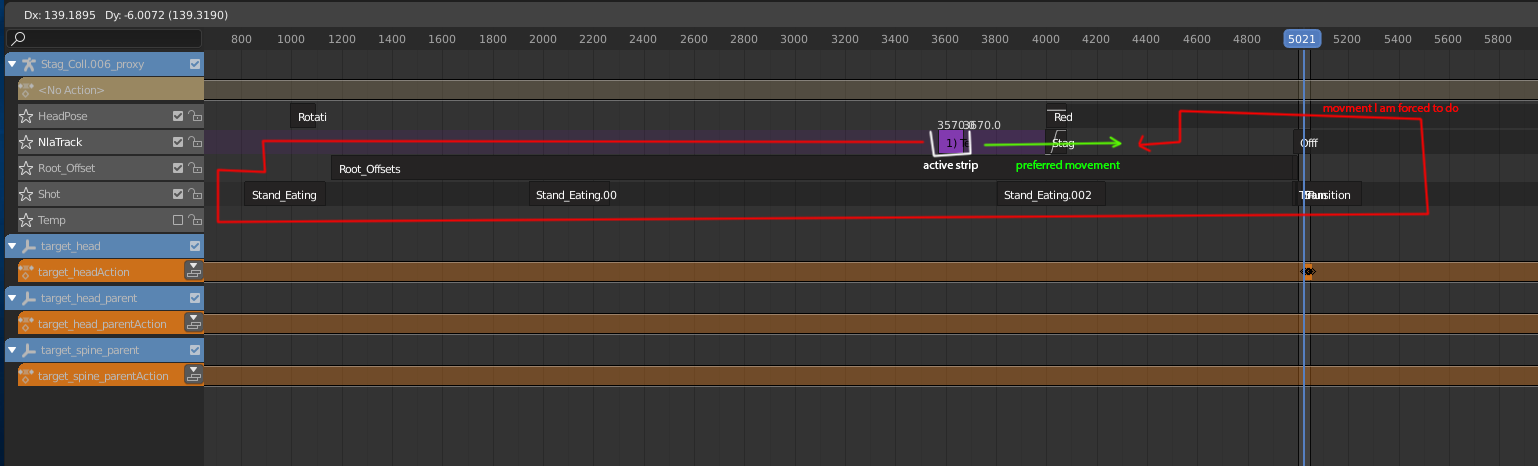Screen dimensions: 1538x466
Task: Click the target_head_parent object icon
Action: tap(28, 298)
